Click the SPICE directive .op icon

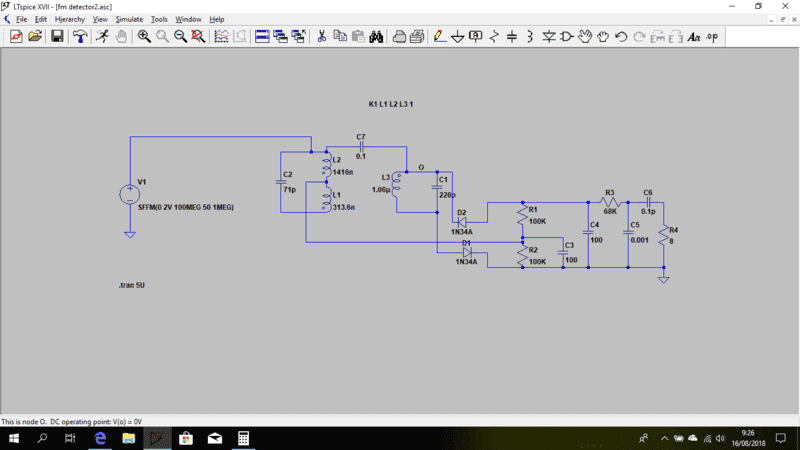(712, 37)
